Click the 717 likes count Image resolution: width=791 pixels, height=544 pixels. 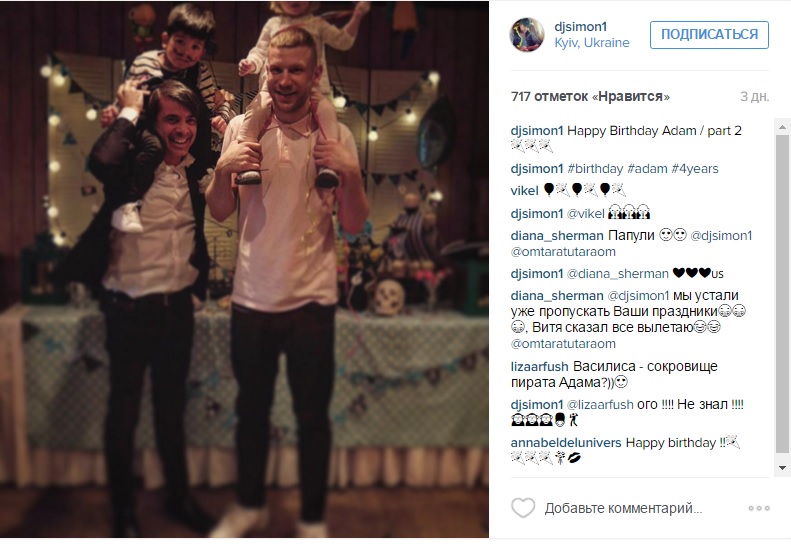coord(590,96)
